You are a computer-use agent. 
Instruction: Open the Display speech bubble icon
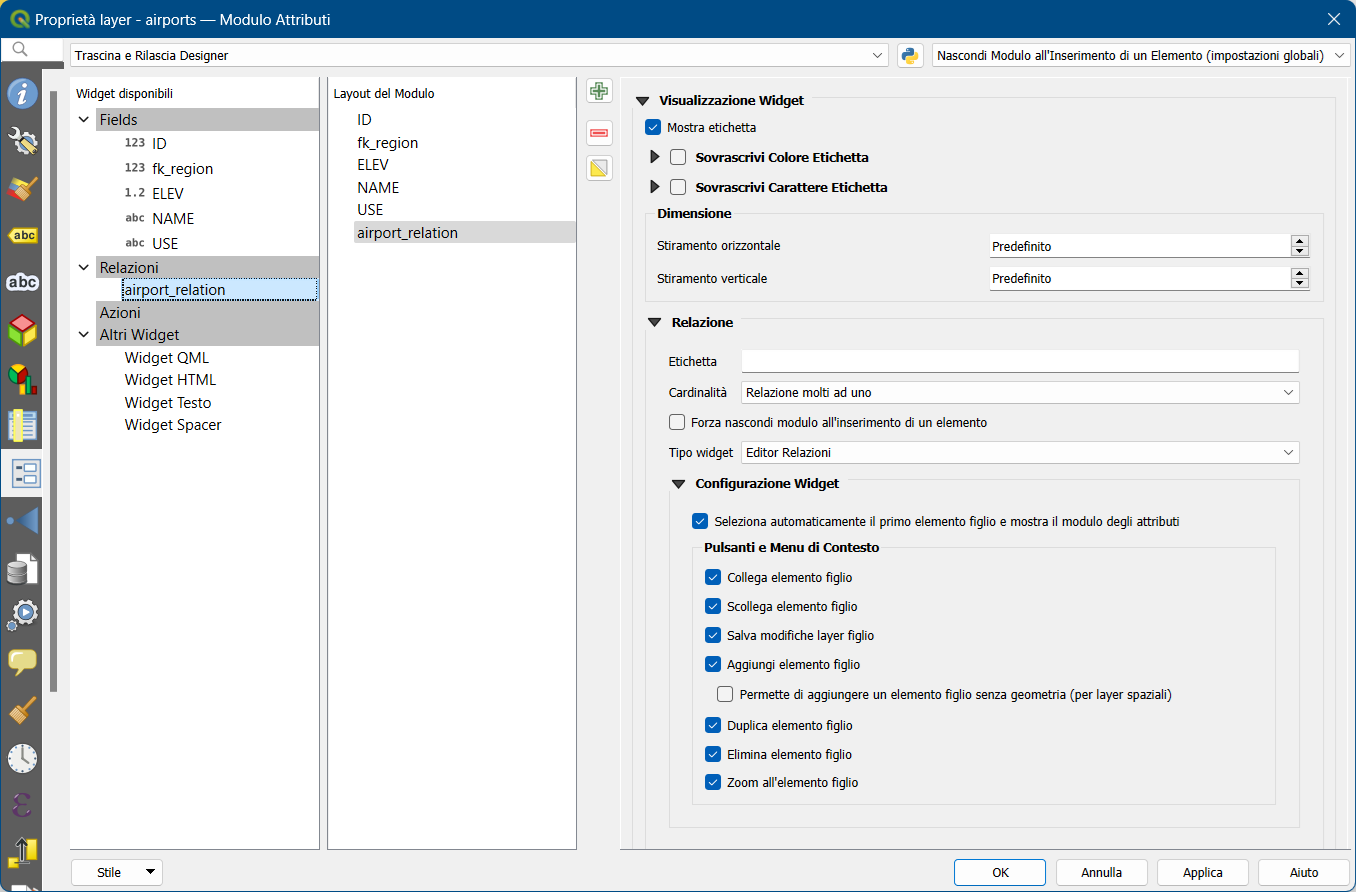pos(22,661)
